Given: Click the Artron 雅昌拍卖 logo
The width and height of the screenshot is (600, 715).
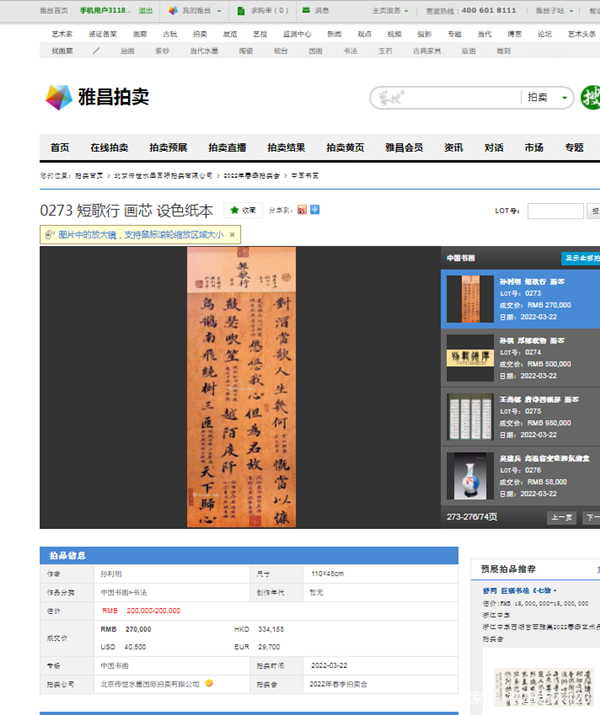Looking at the screenshot, I should (97, 97).
